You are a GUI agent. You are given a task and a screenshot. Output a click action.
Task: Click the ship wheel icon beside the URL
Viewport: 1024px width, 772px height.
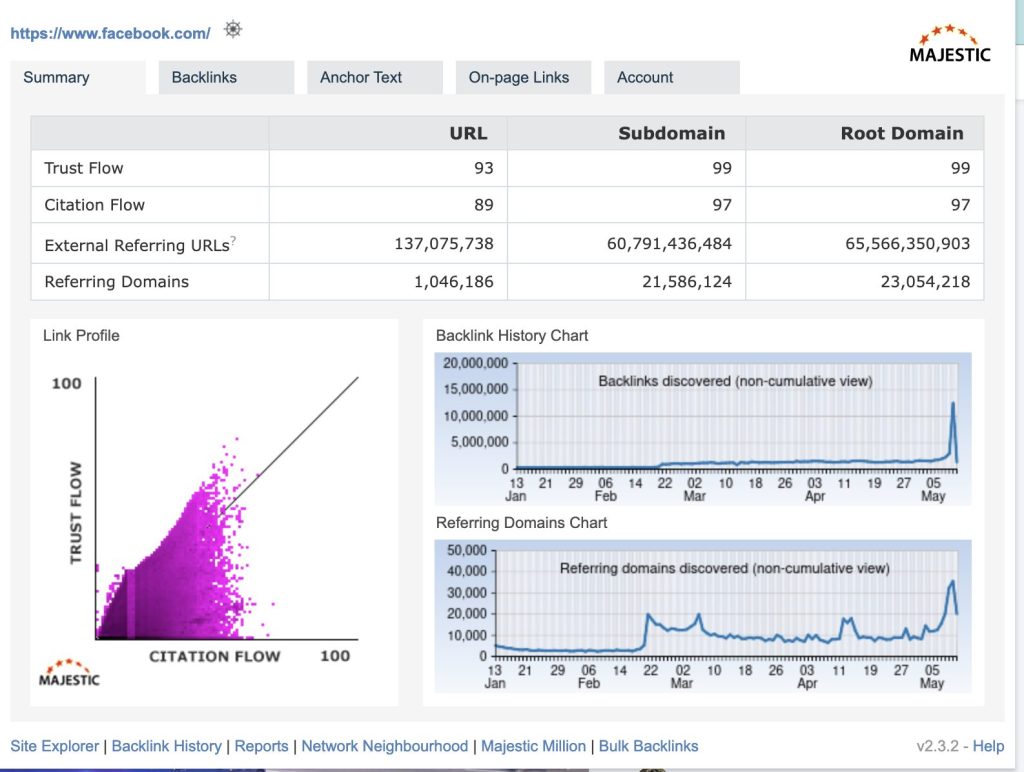(x=233, y=29)
